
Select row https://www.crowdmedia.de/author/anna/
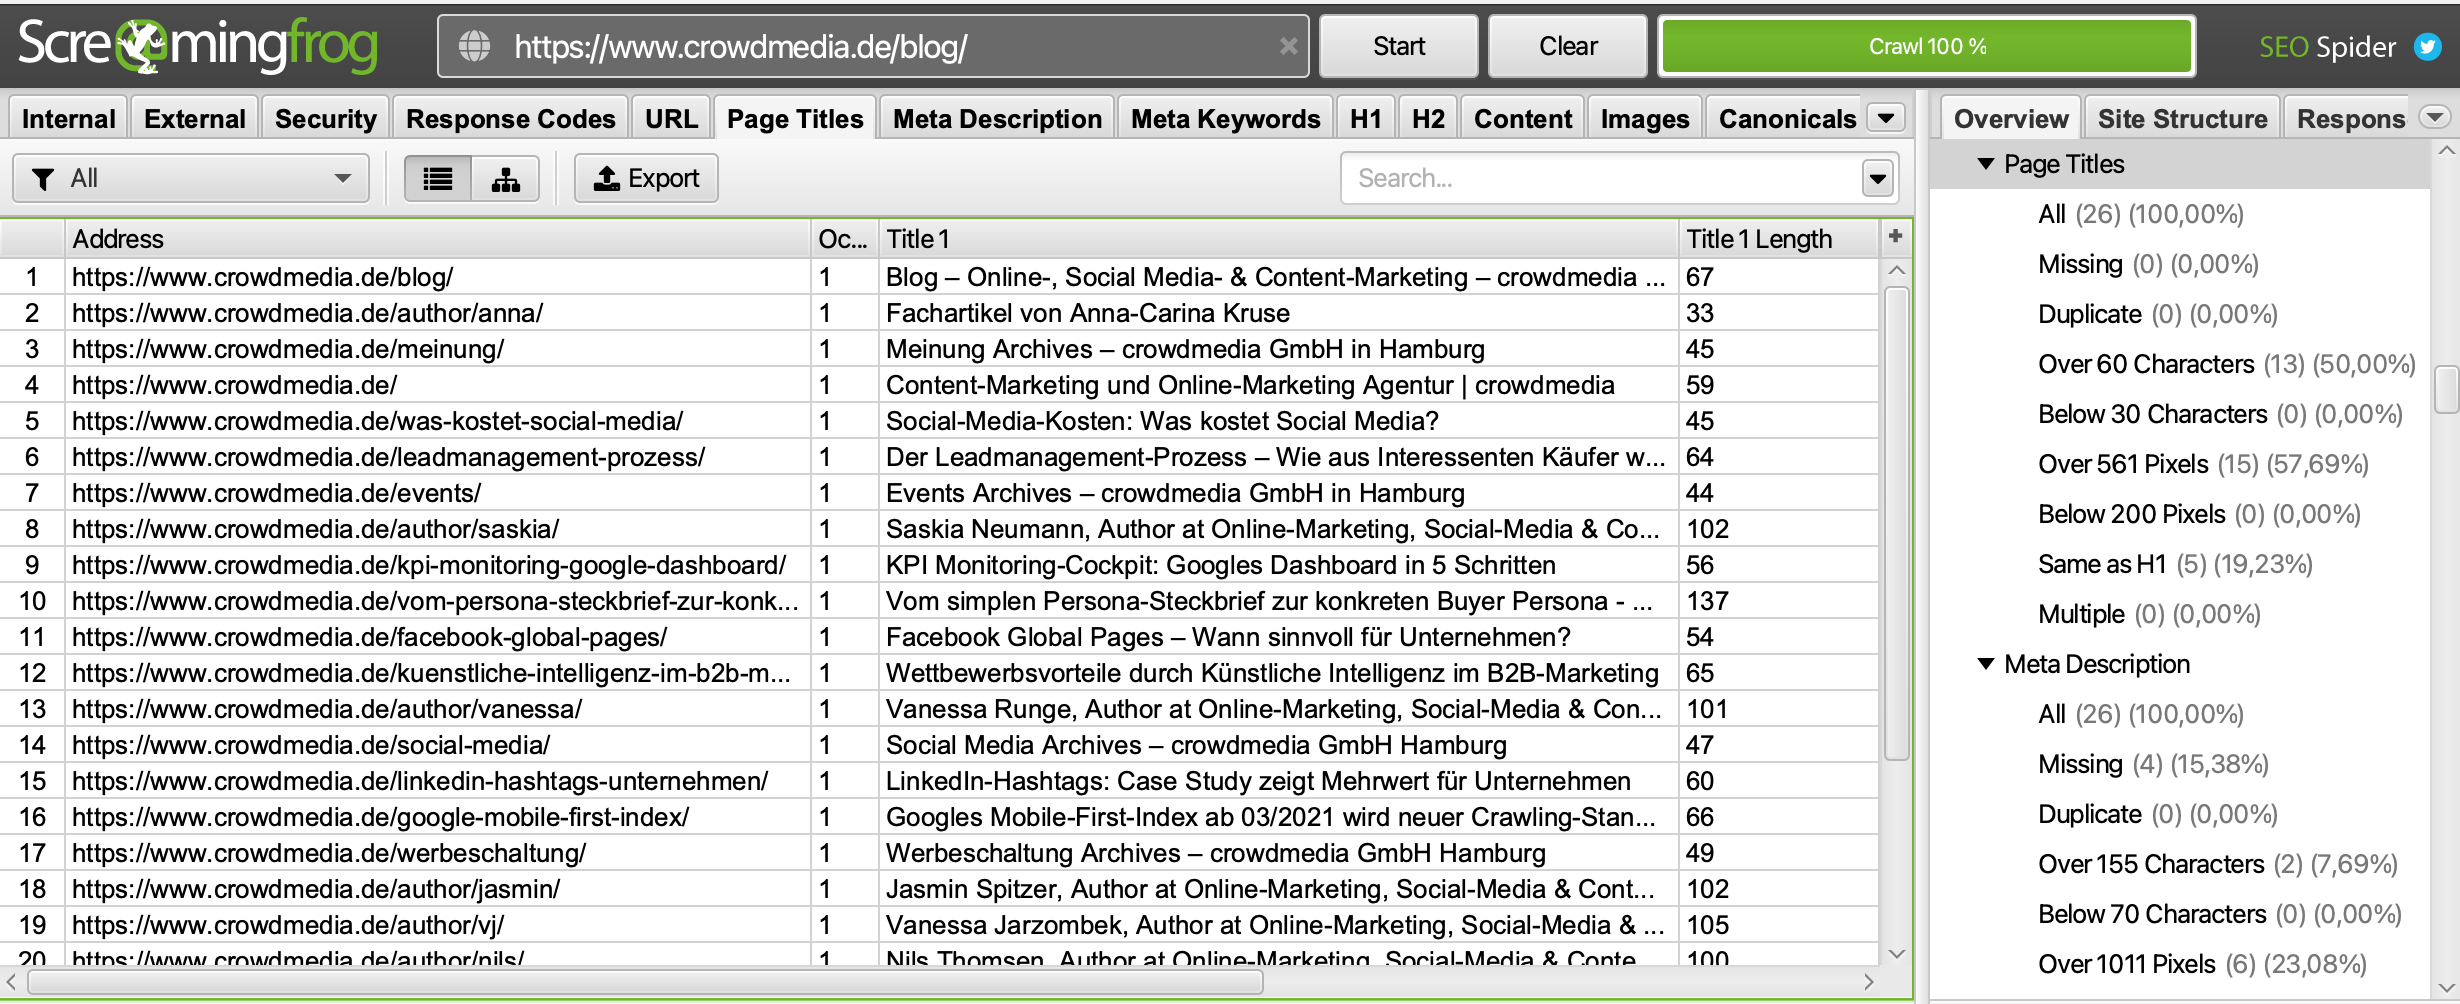click(x=938, y=313)
